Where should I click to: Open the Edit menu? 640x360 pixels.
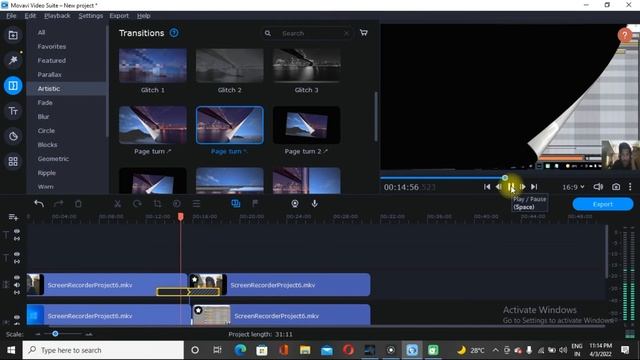click(x=30, y=16)
